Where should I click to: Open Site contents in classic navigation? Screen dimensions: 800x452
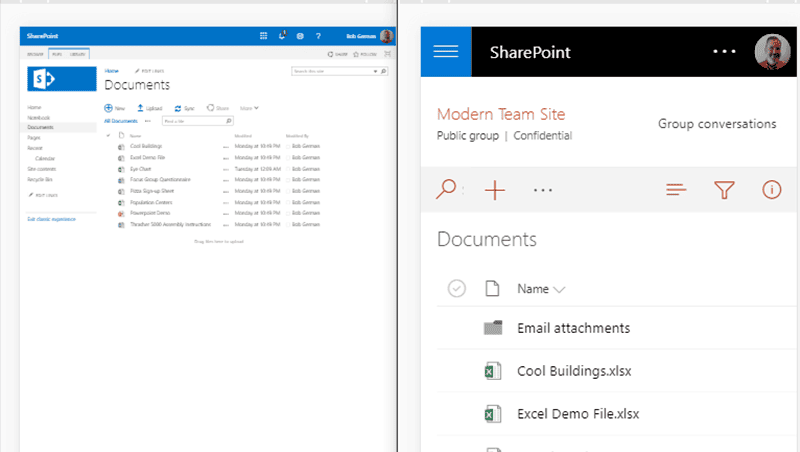point(42,169)
